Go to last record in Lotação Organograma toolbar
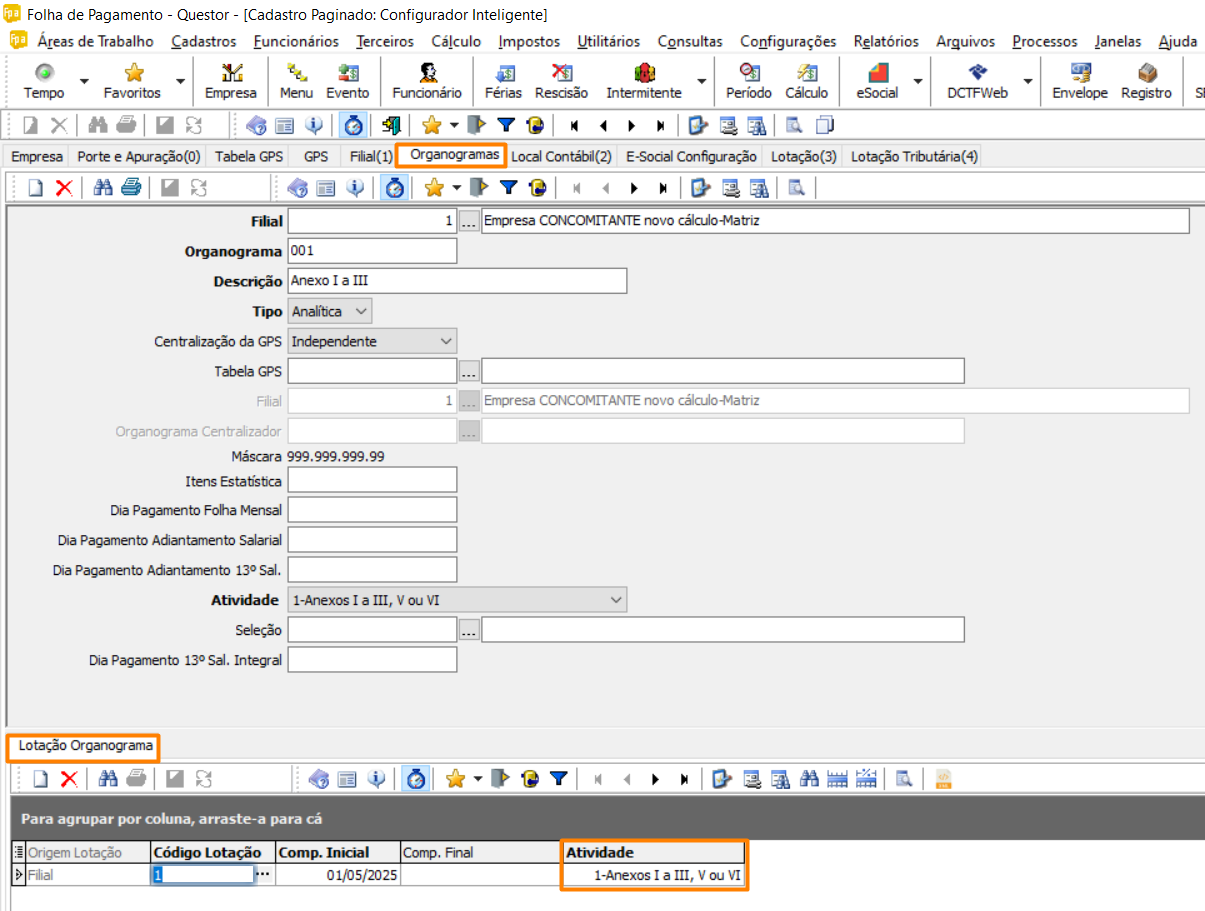1205x911 pixels. tap(684, 778)
